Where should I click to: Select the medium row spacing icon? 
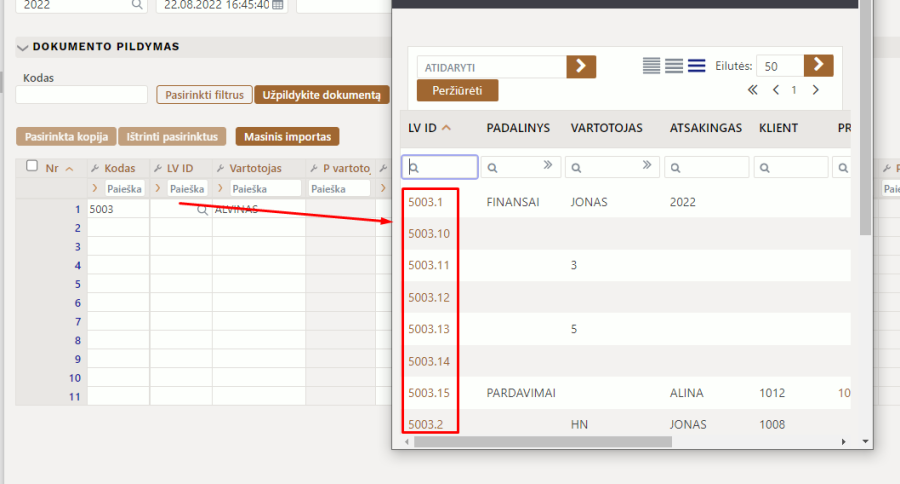coord(674,65)
